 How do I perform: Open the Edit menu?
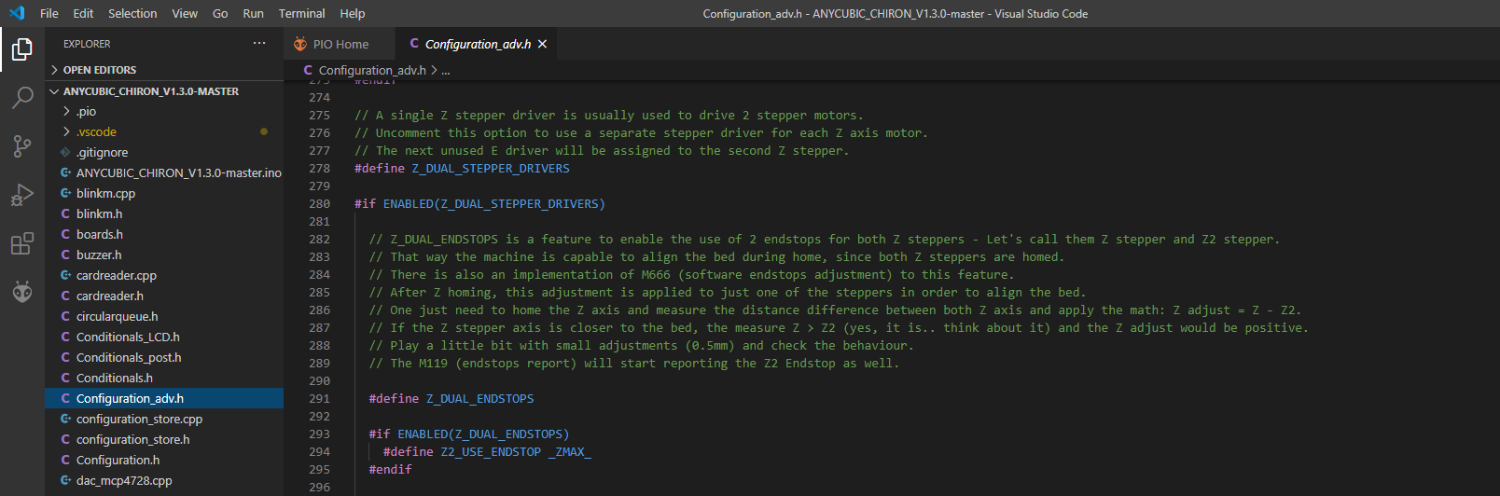(83, 14)
